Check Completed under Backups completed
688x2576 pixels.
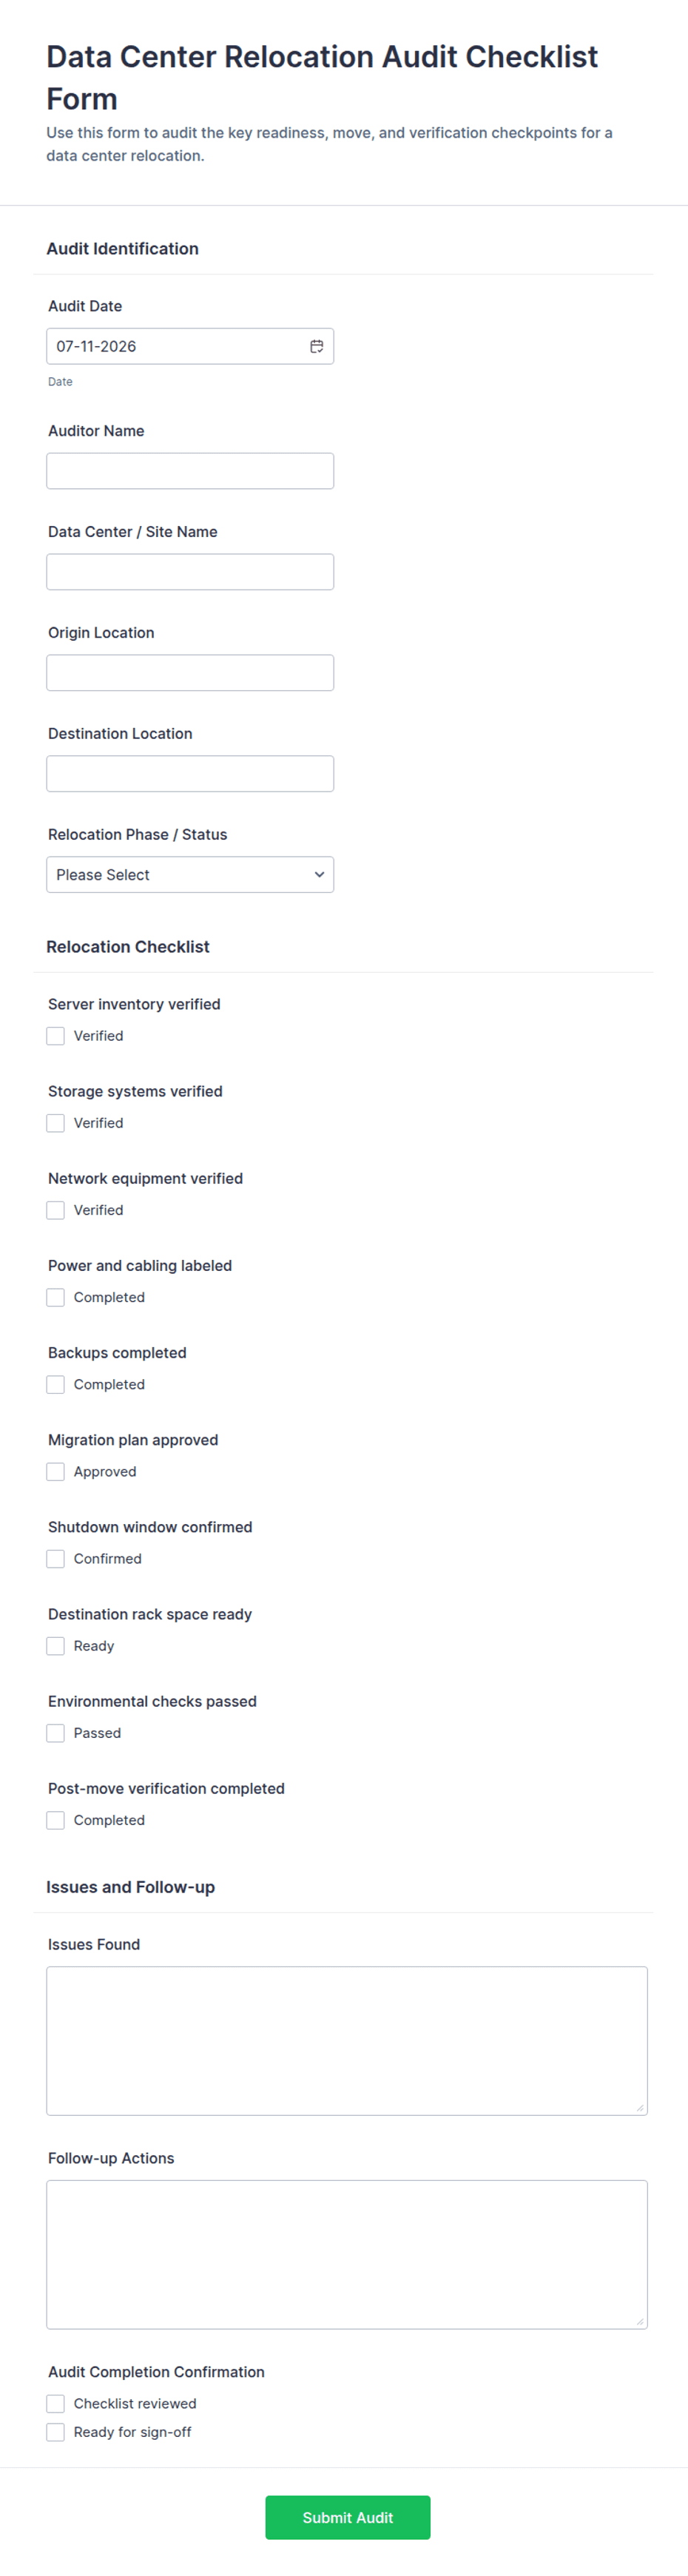[x=56, y=1384]
